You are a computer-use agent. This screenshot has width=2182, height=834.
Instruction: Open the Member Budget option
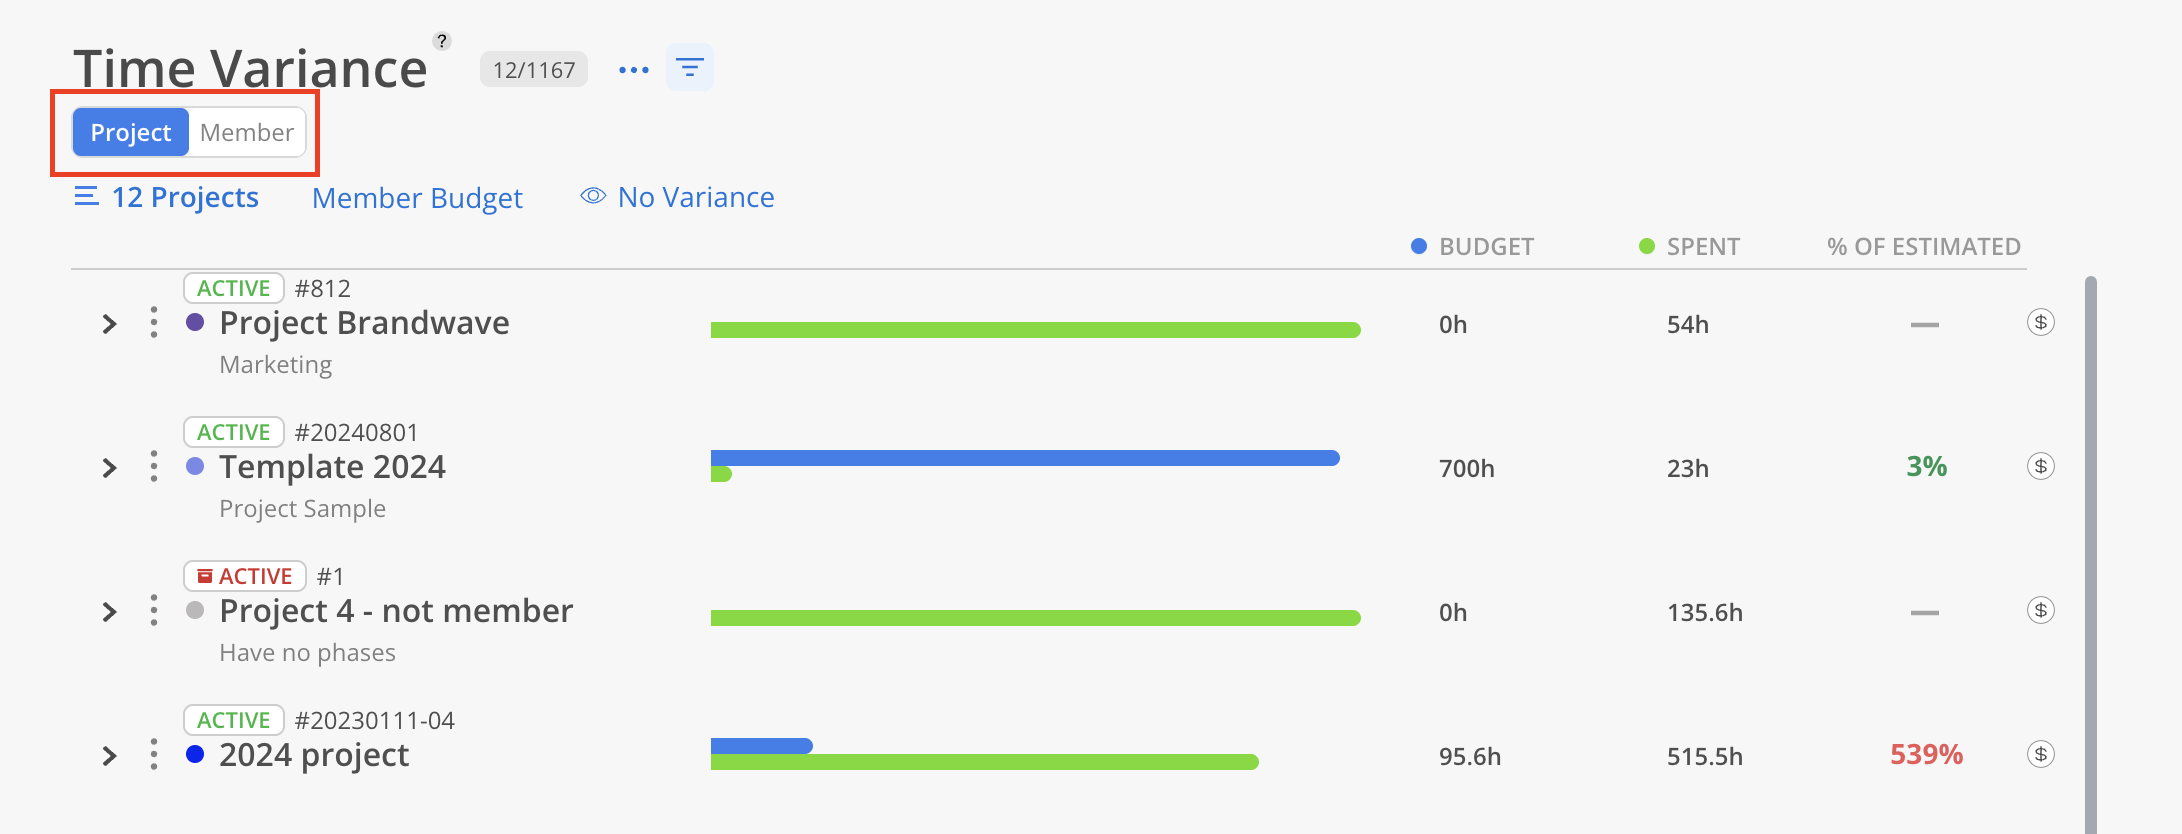pos(417,198)
